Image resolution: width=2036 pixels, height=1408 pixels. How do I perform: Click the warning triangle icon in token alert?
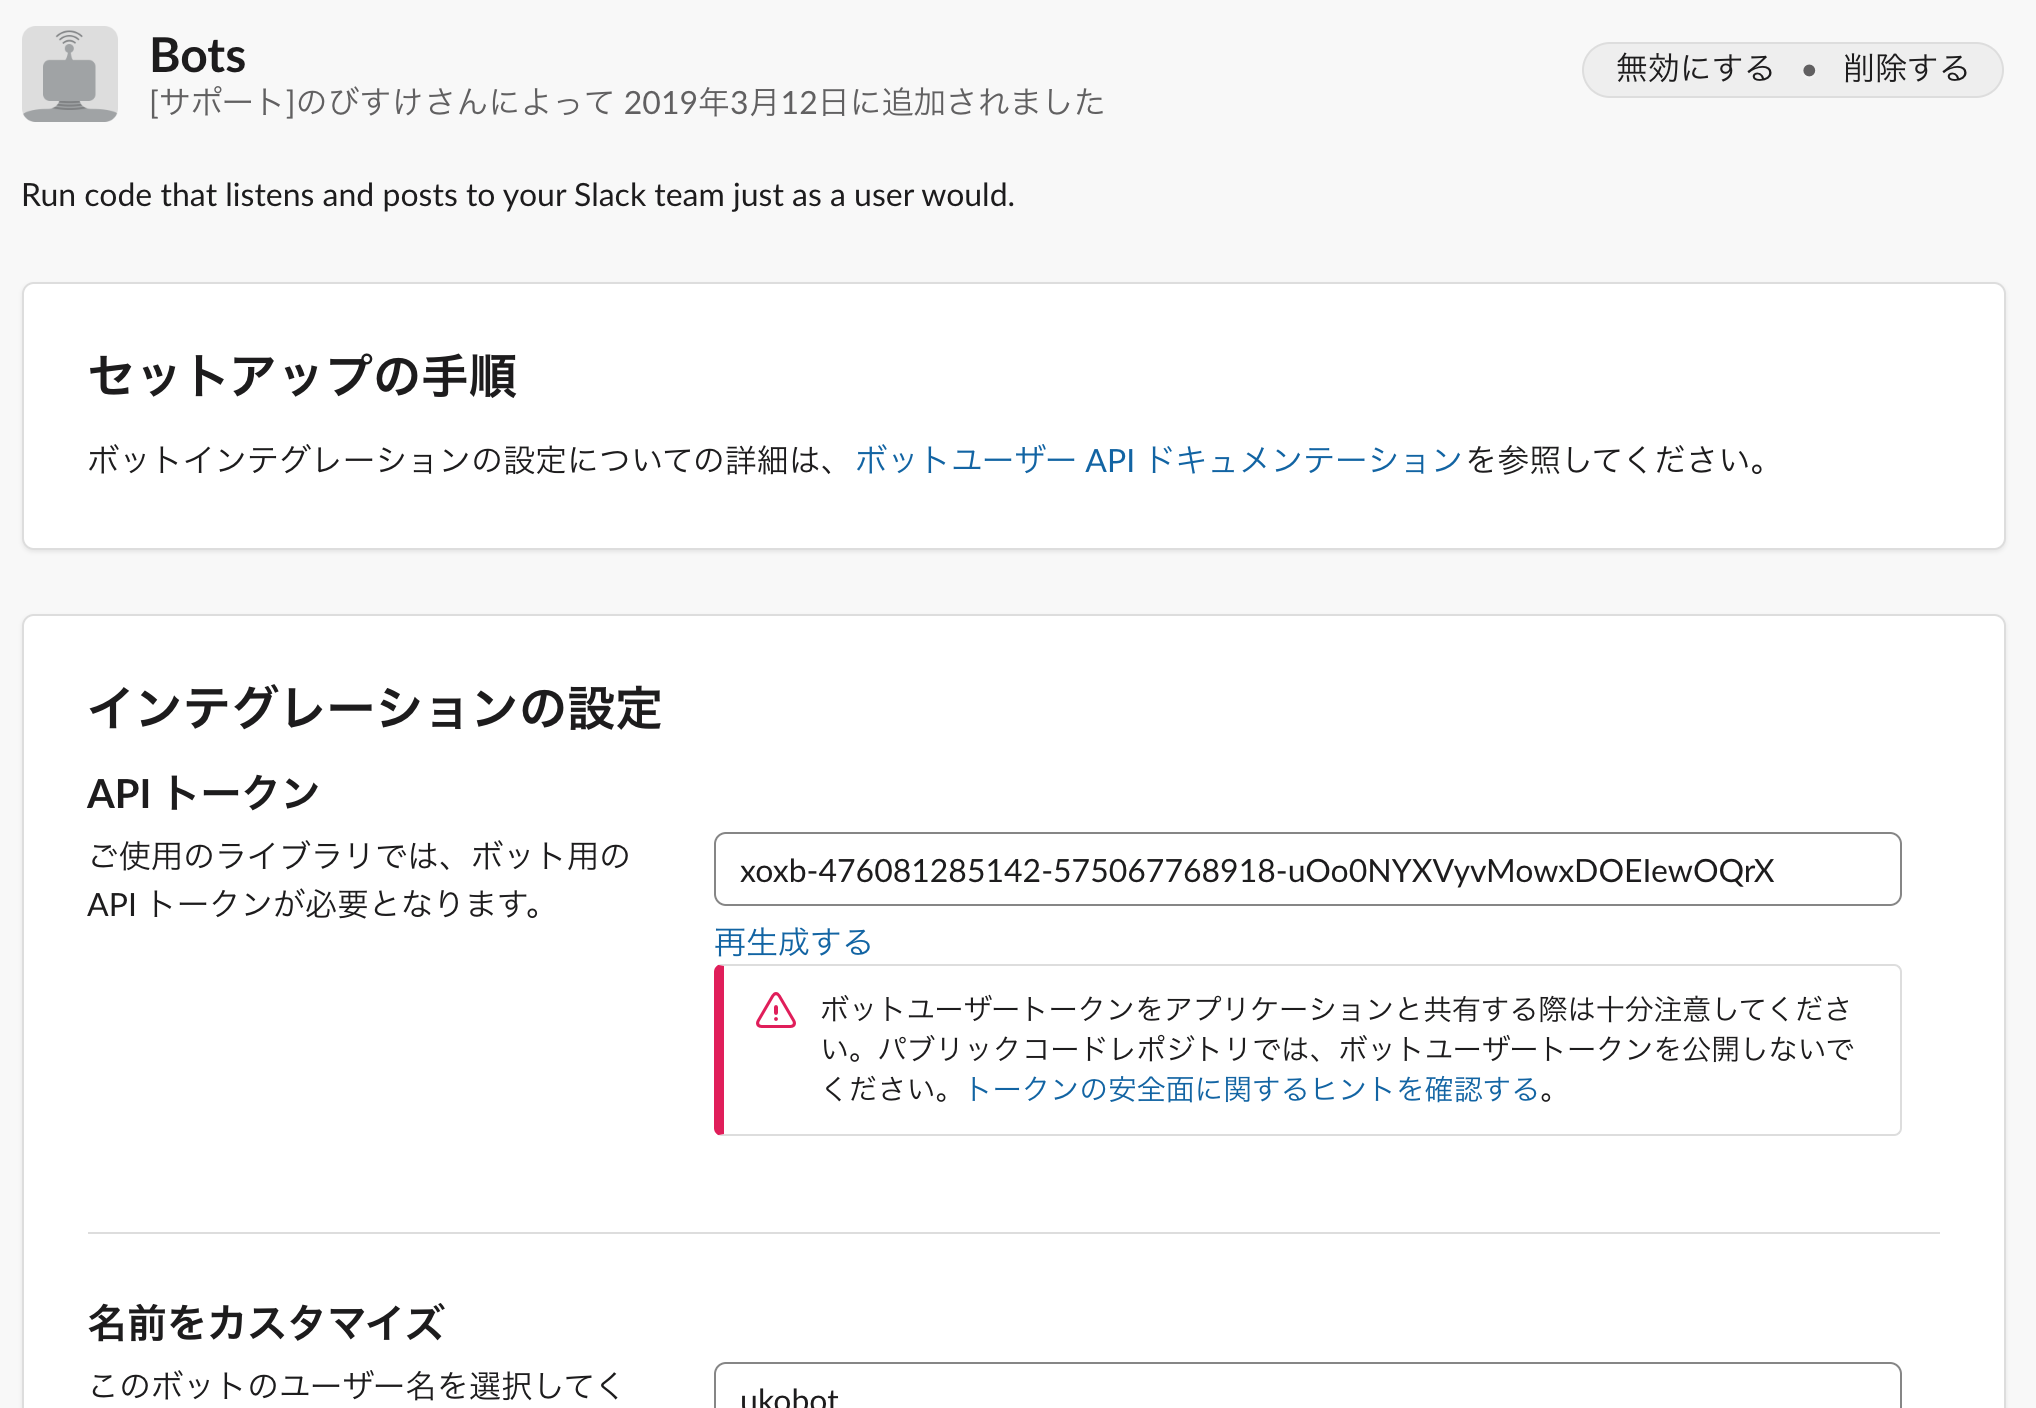pyautogui.click(x=775, y=1012)
